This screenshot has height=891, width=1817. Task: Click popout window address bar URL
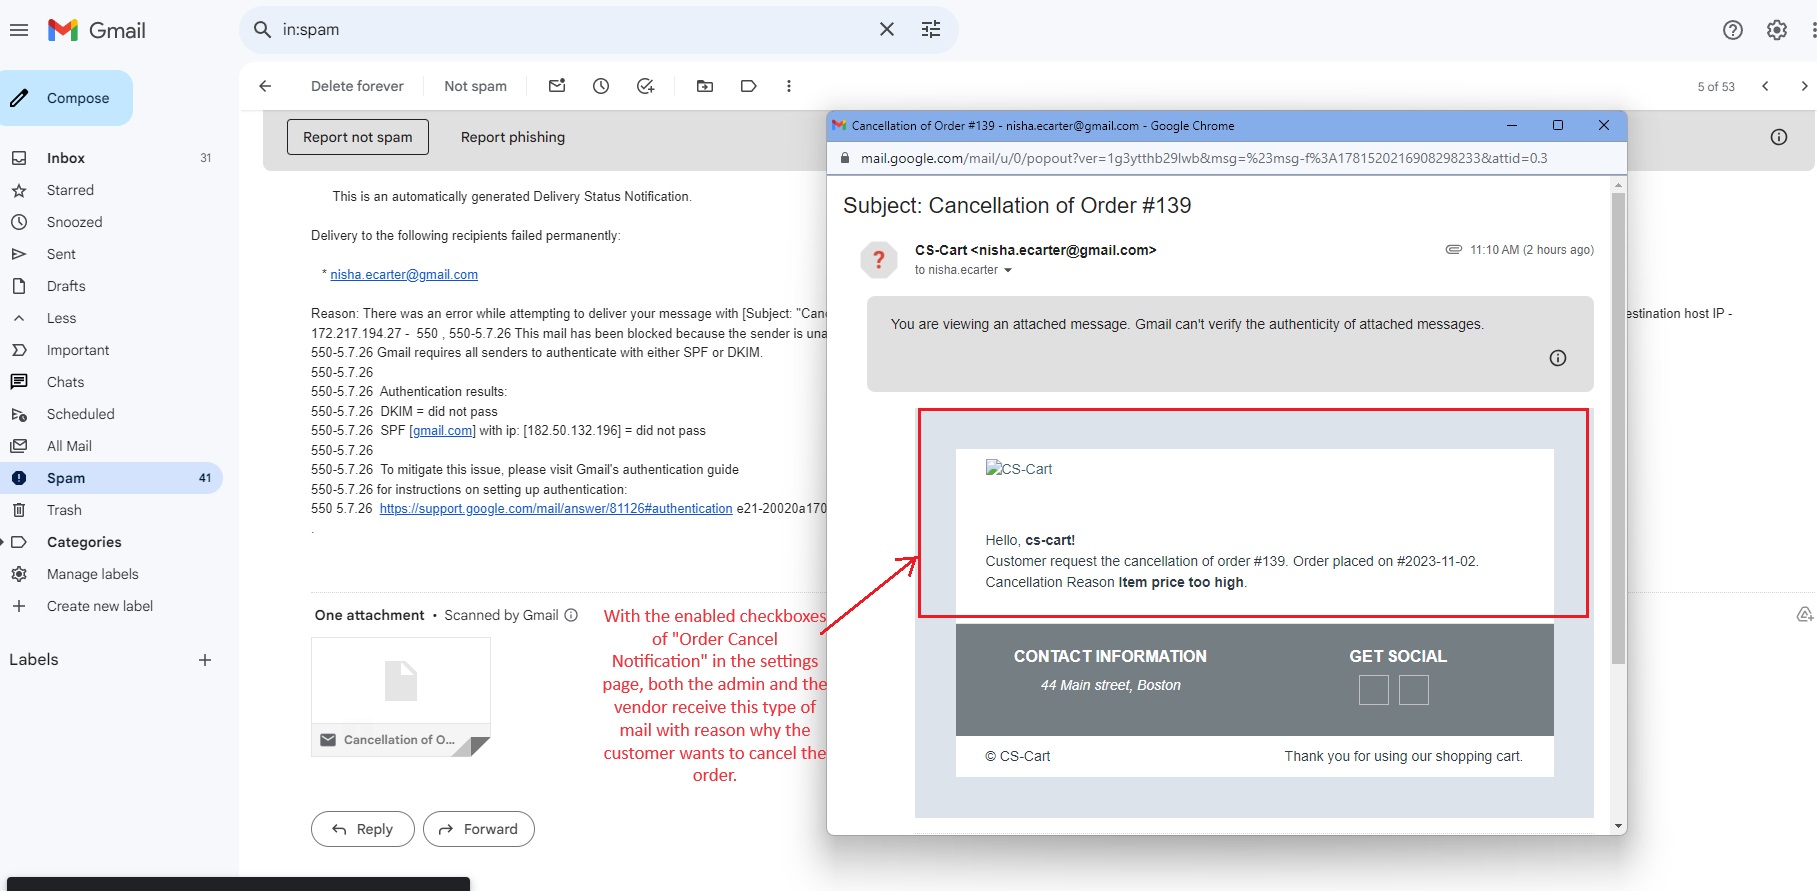click(x=1204, y=158)
